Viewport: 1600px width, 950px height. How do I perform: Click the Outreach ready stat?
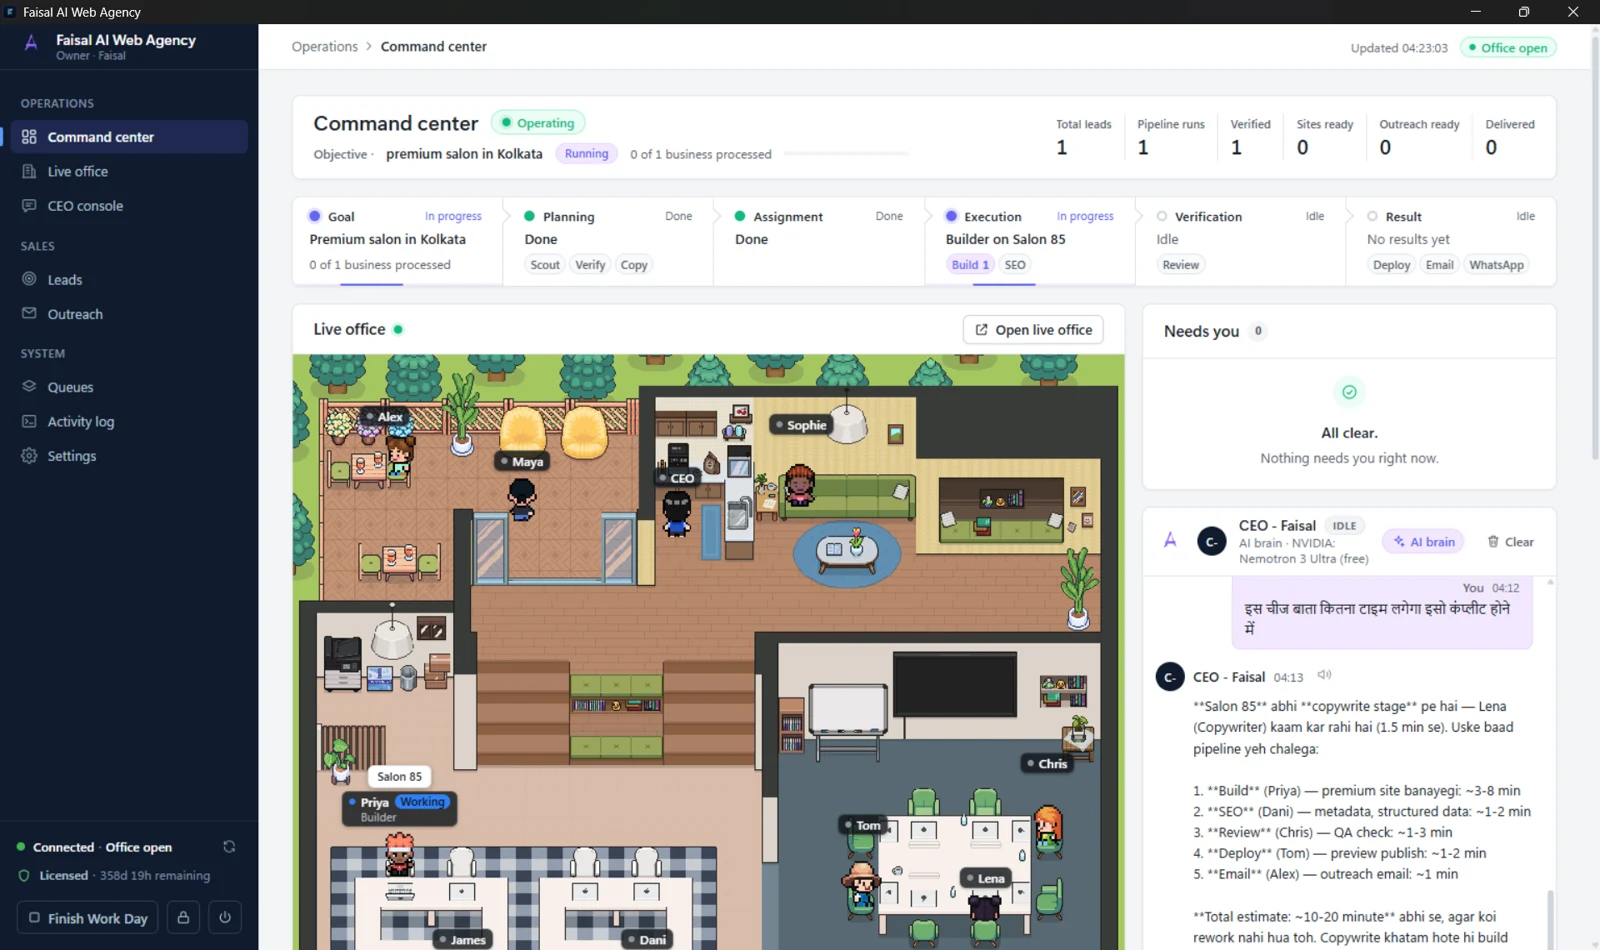coord(1419,137)
